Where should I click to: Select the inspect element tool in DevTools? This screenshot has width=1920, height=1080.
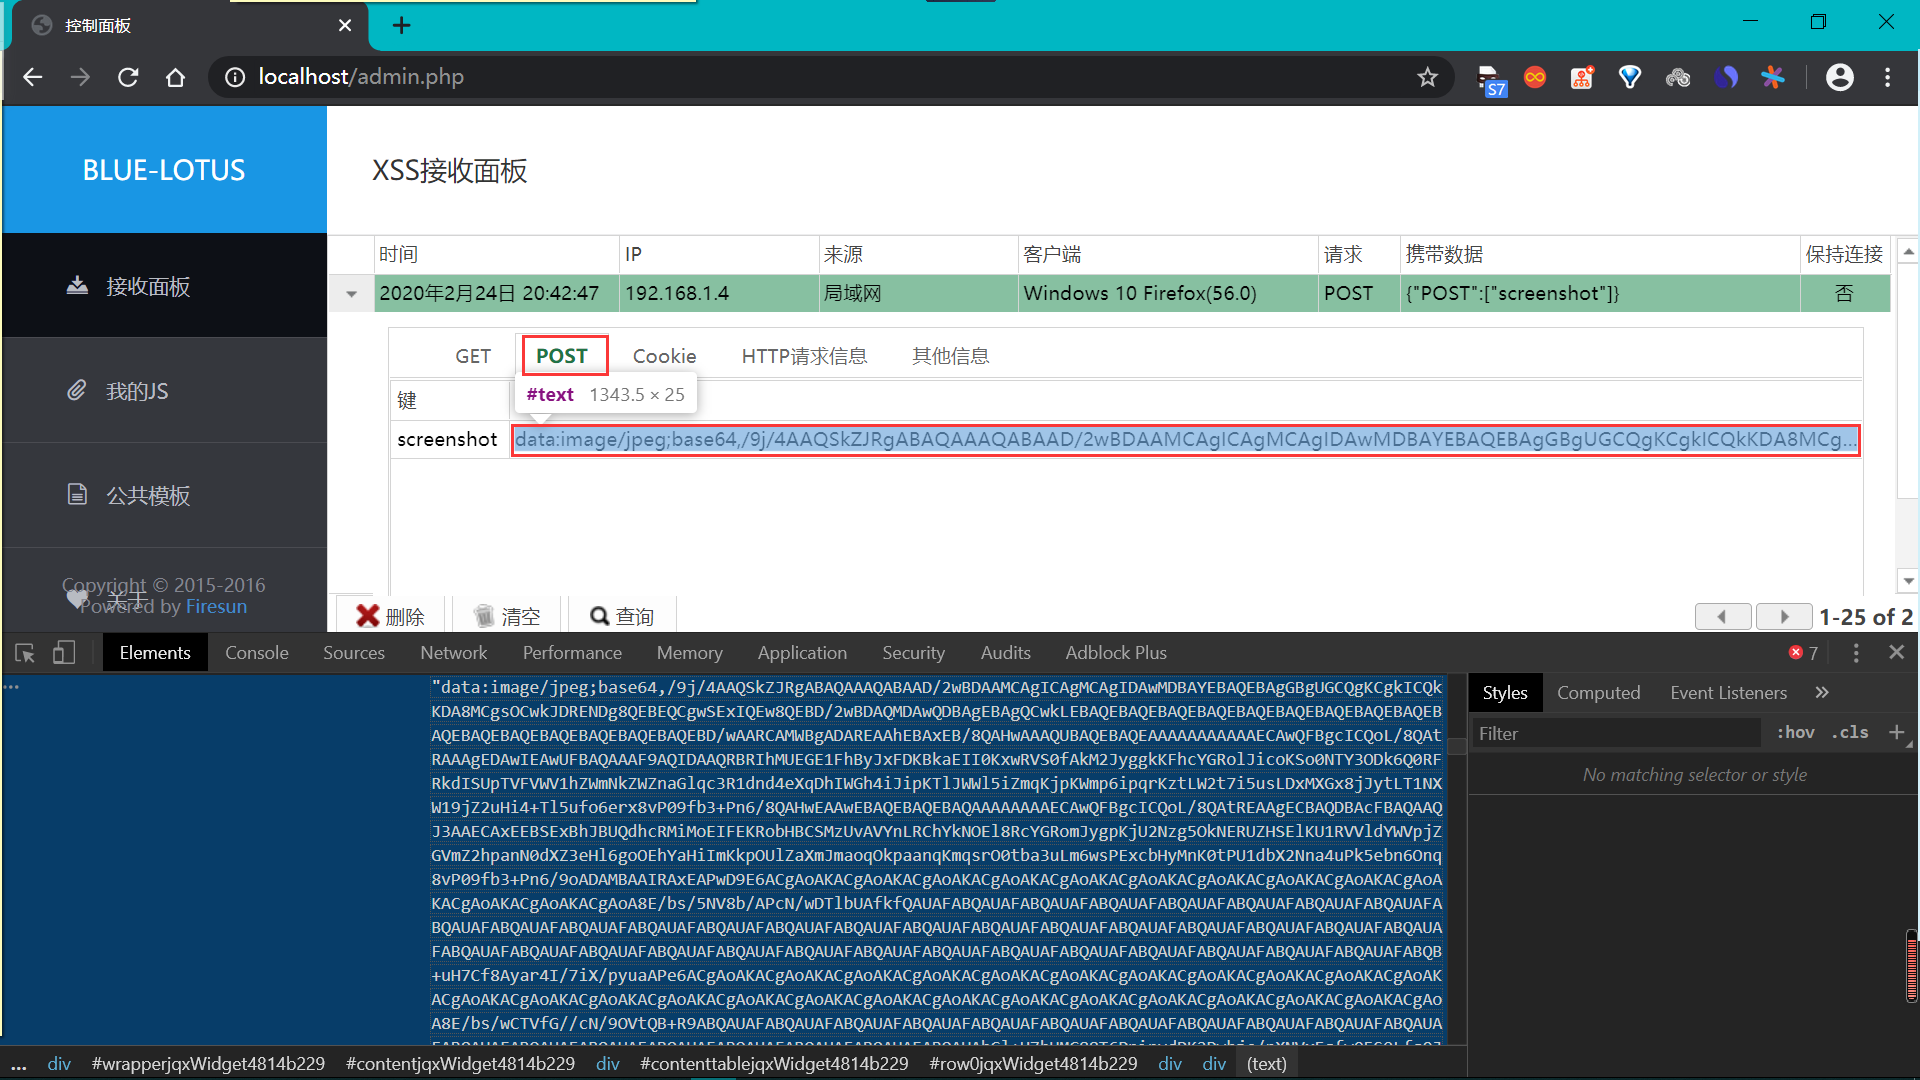[23, 652]
